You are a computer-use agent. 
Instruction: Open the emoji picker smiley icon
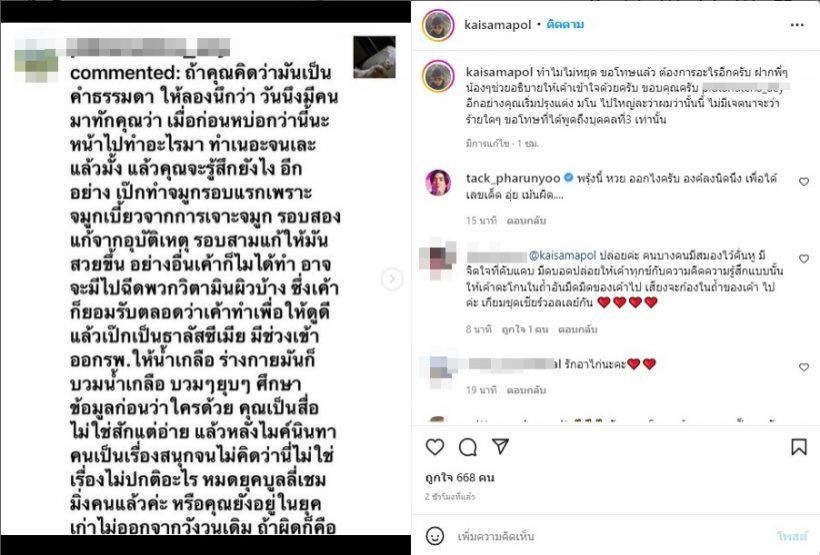pyautogui.click(x=435, y=536)
